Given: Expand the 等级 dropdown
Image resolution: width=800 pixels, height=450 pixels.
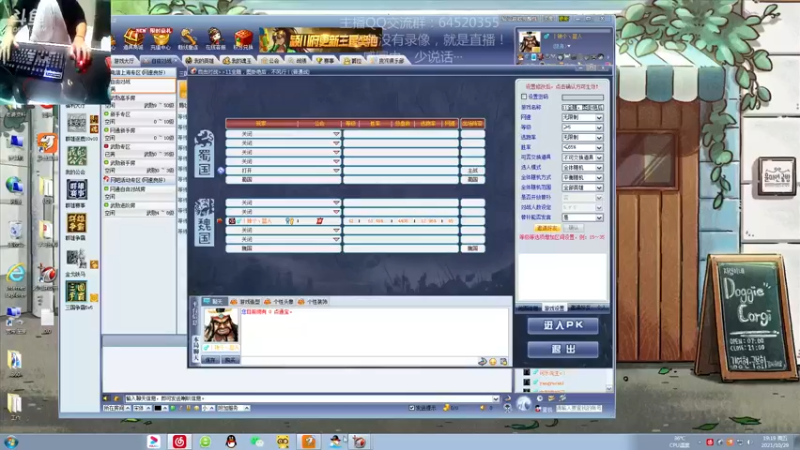Looking at the screenshot, I should (582, 127).
